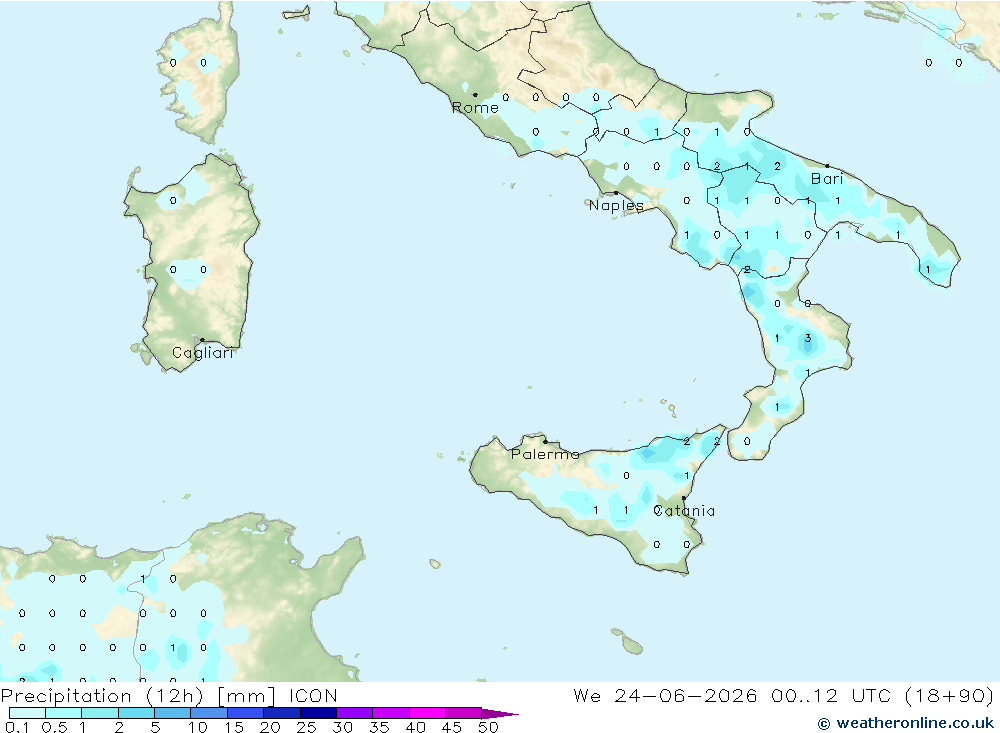This screenshot has width=1000, height=733.
Task: Click the We 24-06-2026 date text
Action: [x=665, y=695]
